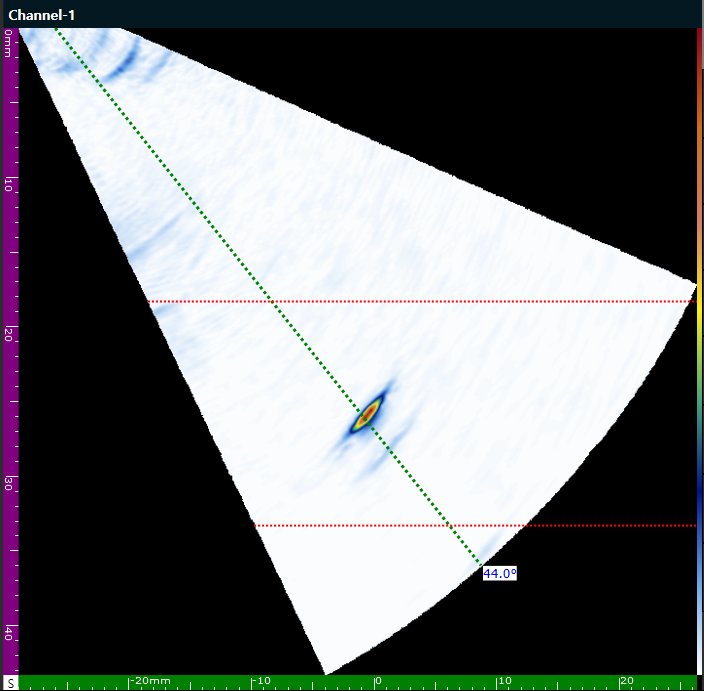Click the 0mm label on purple depth ruler

click(x=8, y=44)
